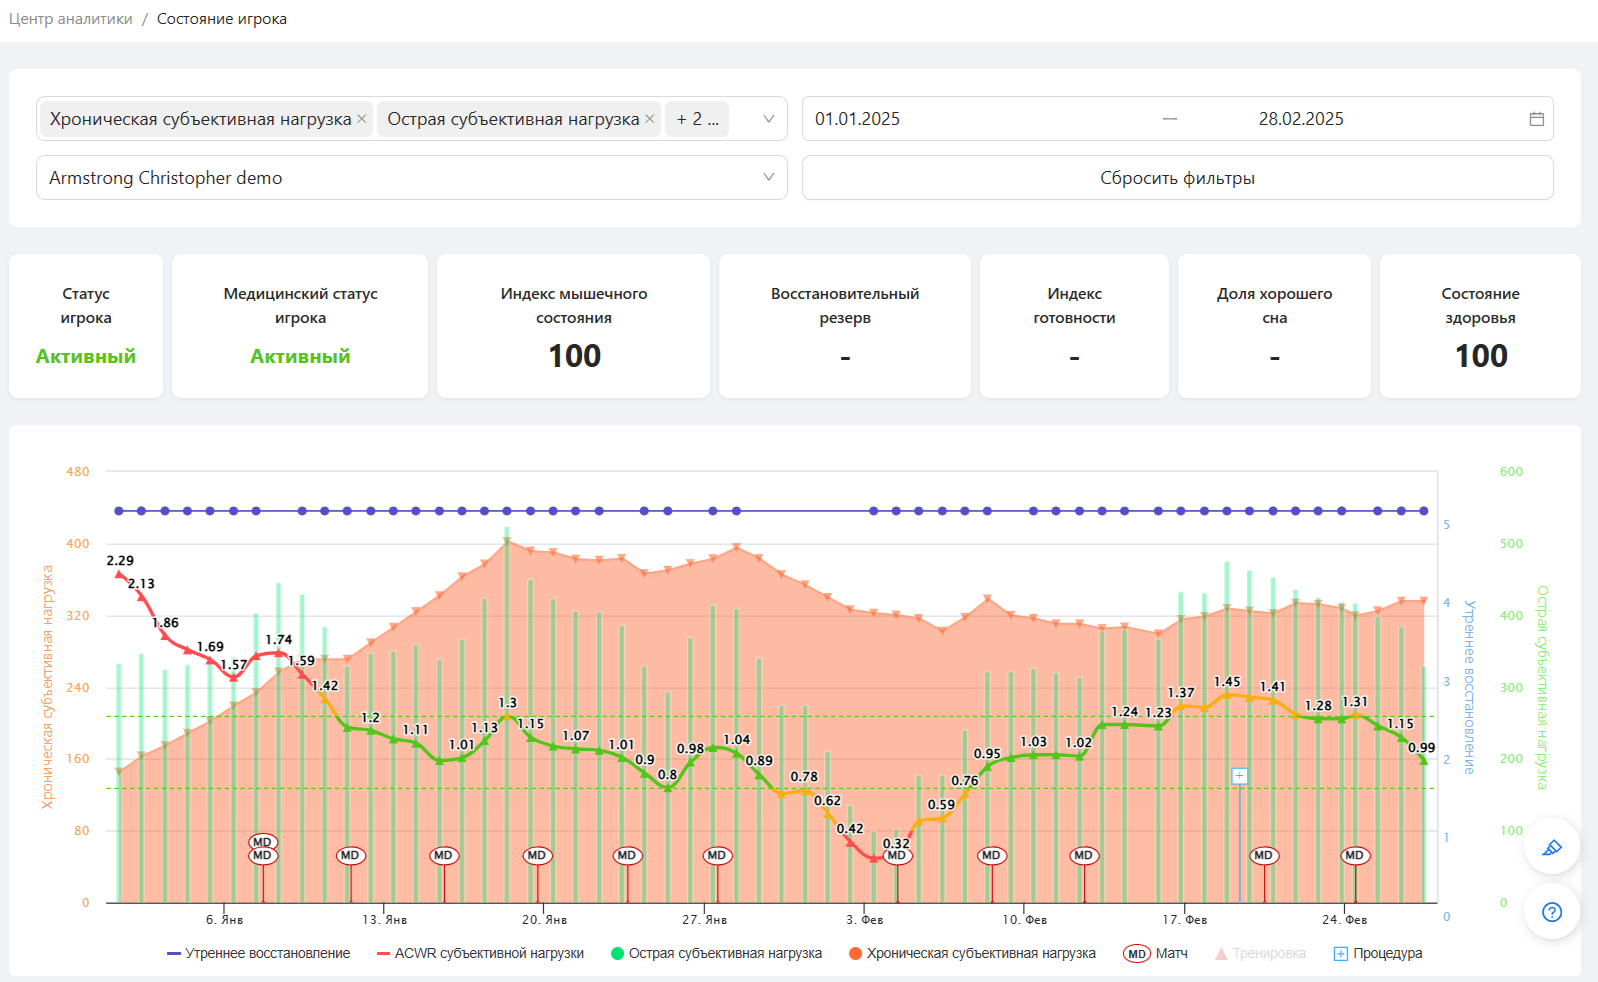Open the help question mark button

click(1551, 911)
